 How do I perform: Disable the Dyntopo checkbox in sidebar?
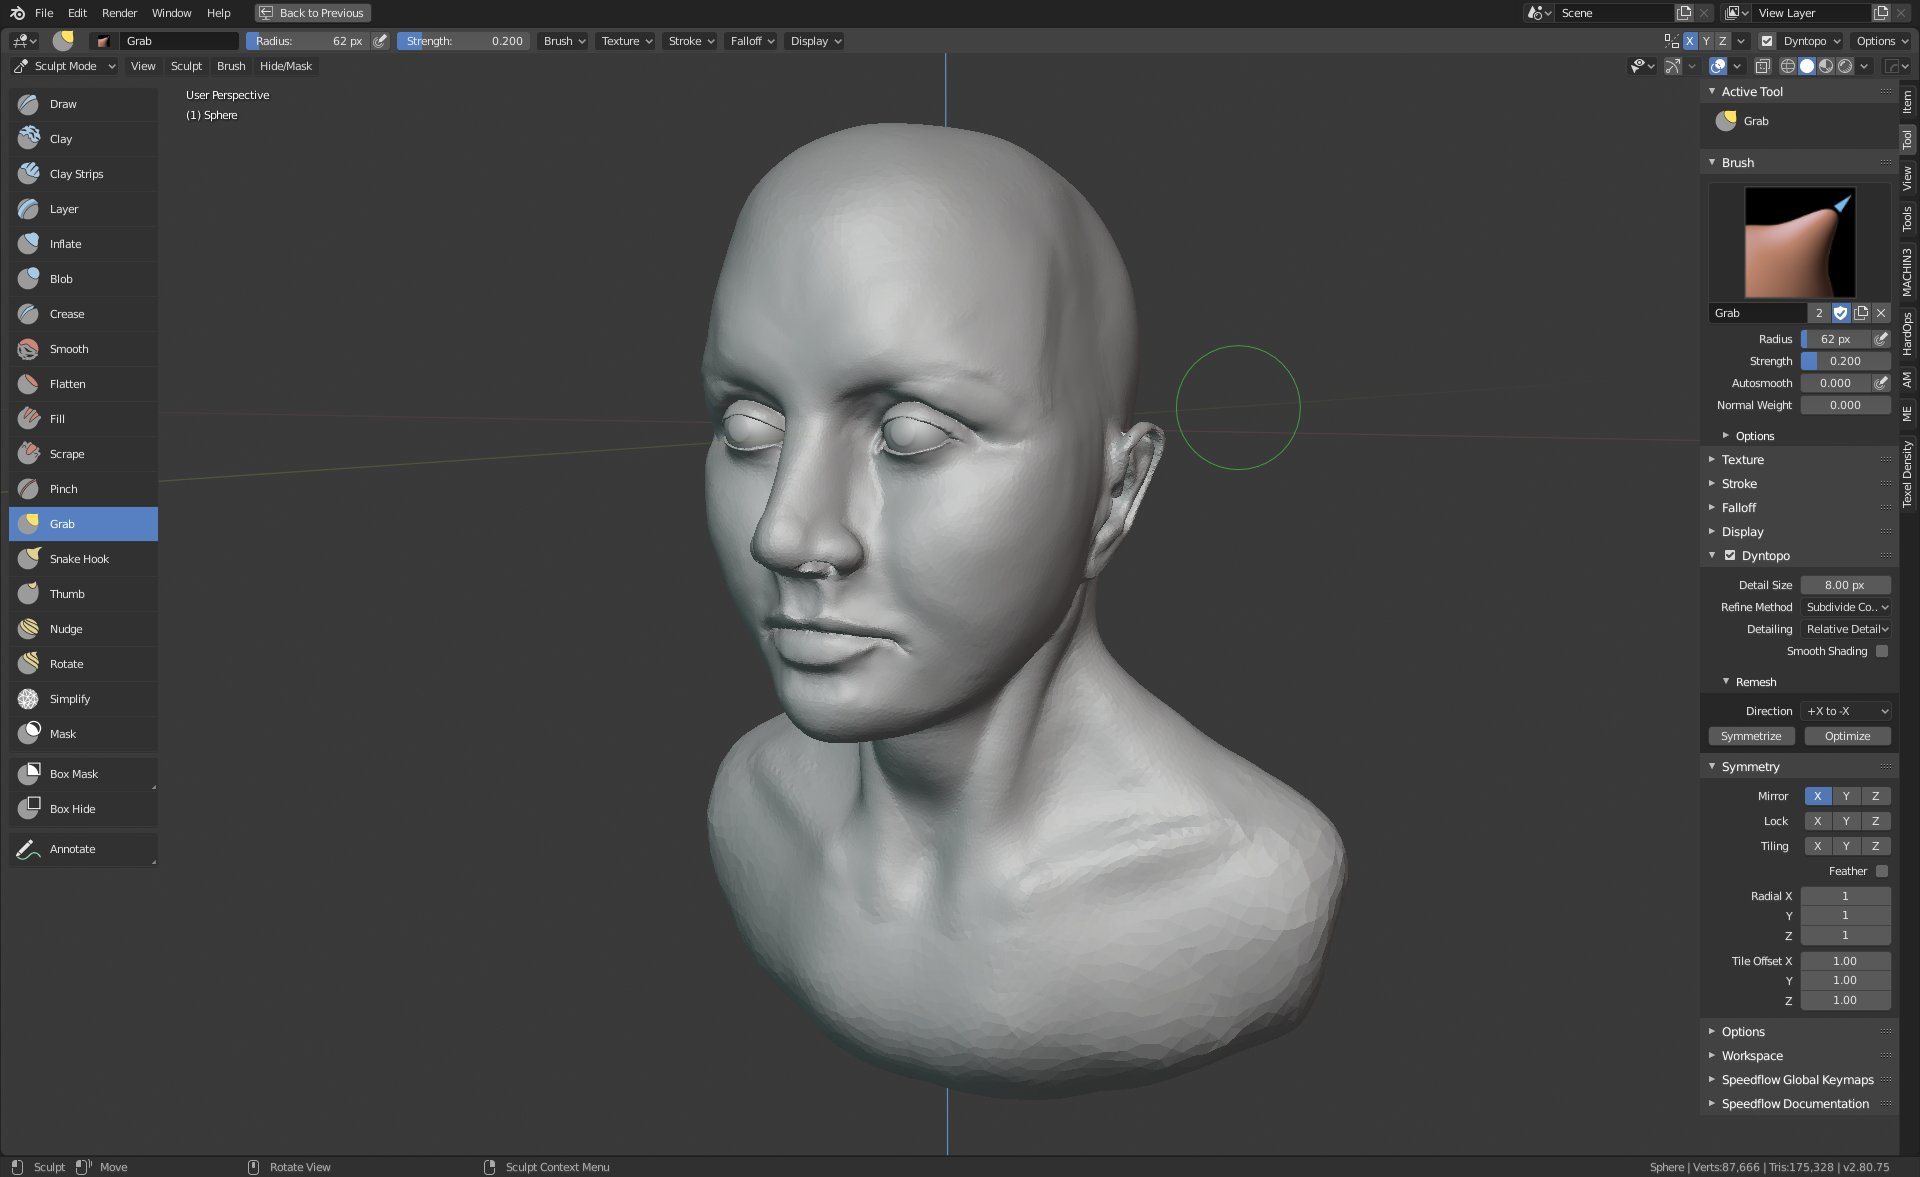(x=1730, y=556)
